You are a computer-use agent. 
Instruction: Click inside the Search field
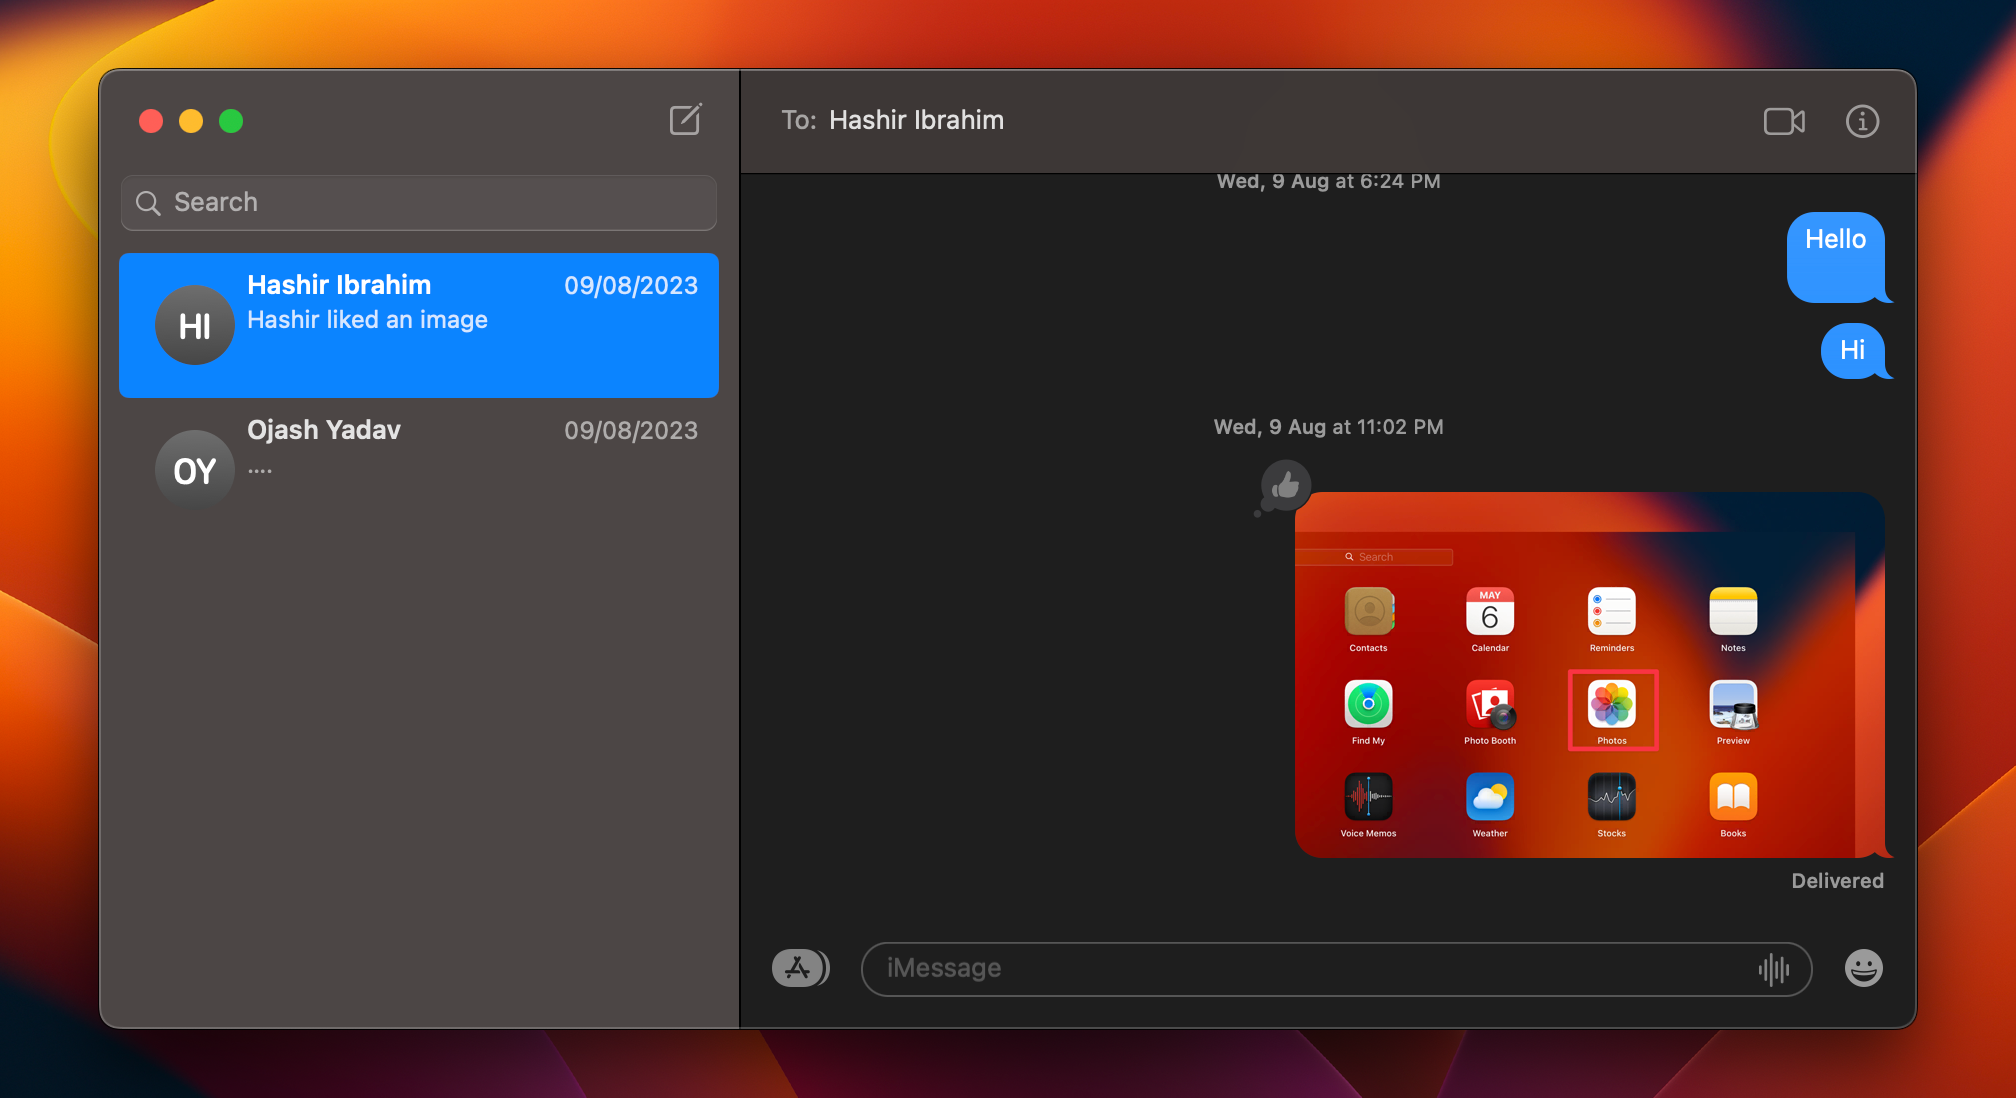click(420, 202)
